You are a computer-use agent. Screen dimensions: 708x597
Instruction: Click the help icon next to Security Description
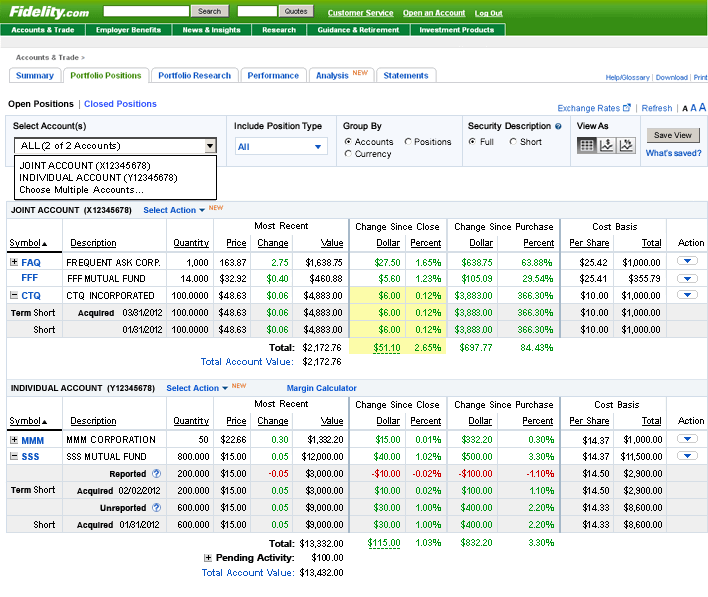[559, 127]
